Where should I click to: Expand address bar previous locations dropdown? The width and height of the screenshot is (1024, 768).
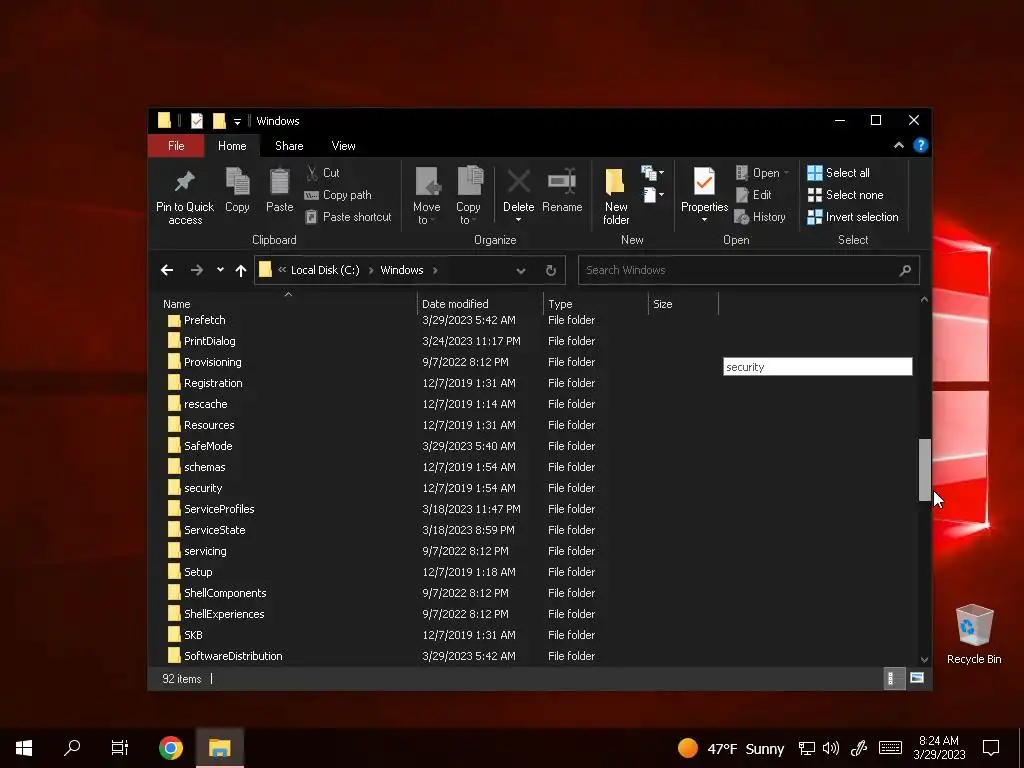pos(520,270)
